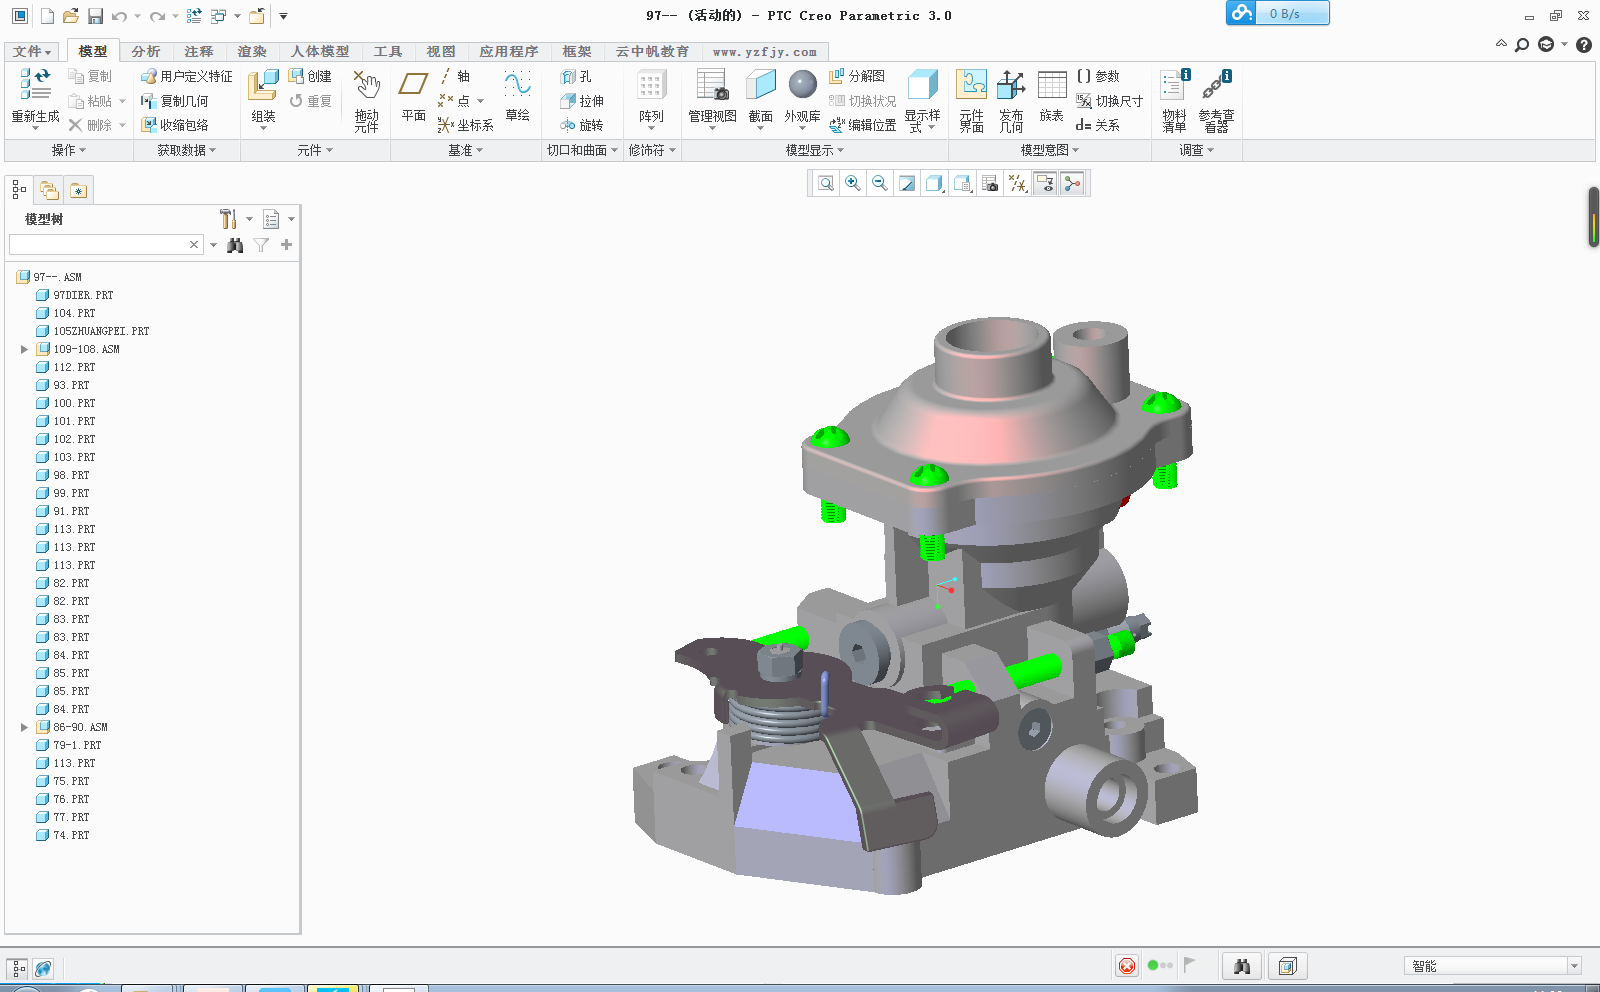Toggle the annotation display eye button
The height and width of the screenshot is (992, 1600).
(x=1045, y=183)
